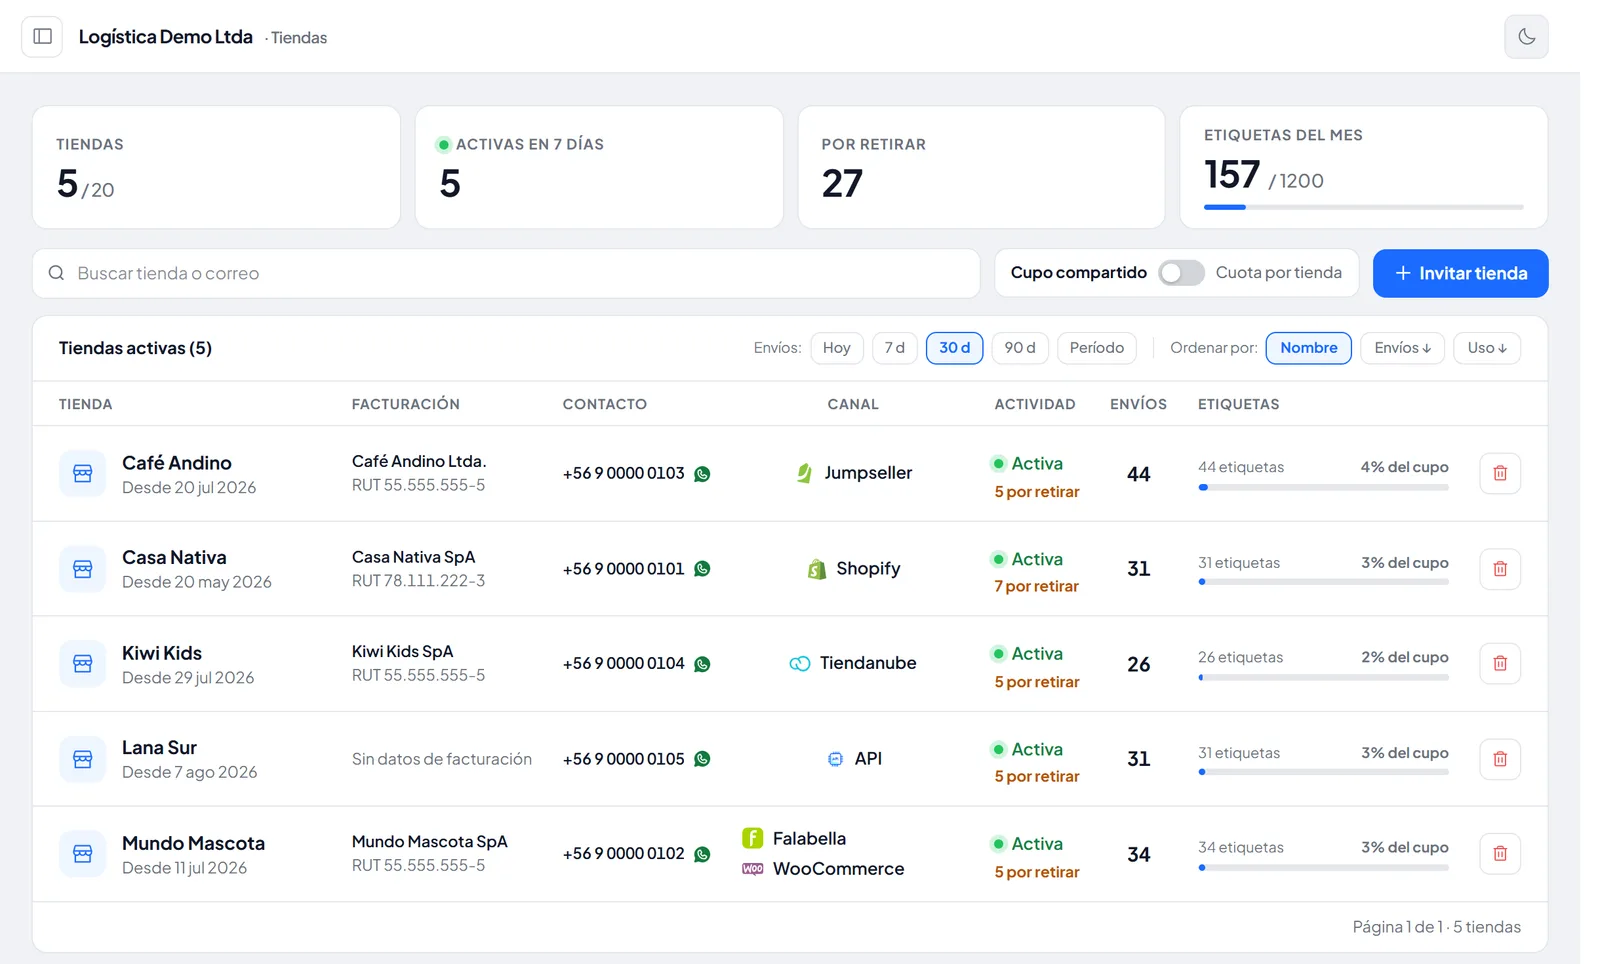The height and width of the screenshot is (964, 1600).
Task: Delete the Café Andino store
Action: point(1500,473)
